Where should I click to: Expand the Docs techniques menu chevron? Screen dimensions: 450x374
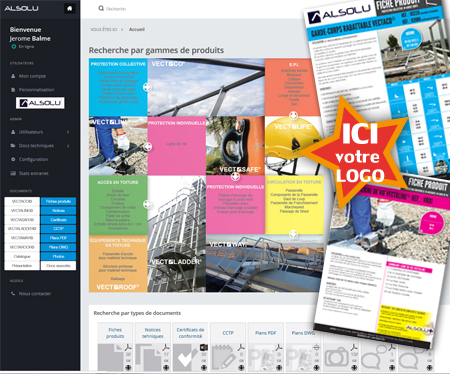tap(68, 146)
